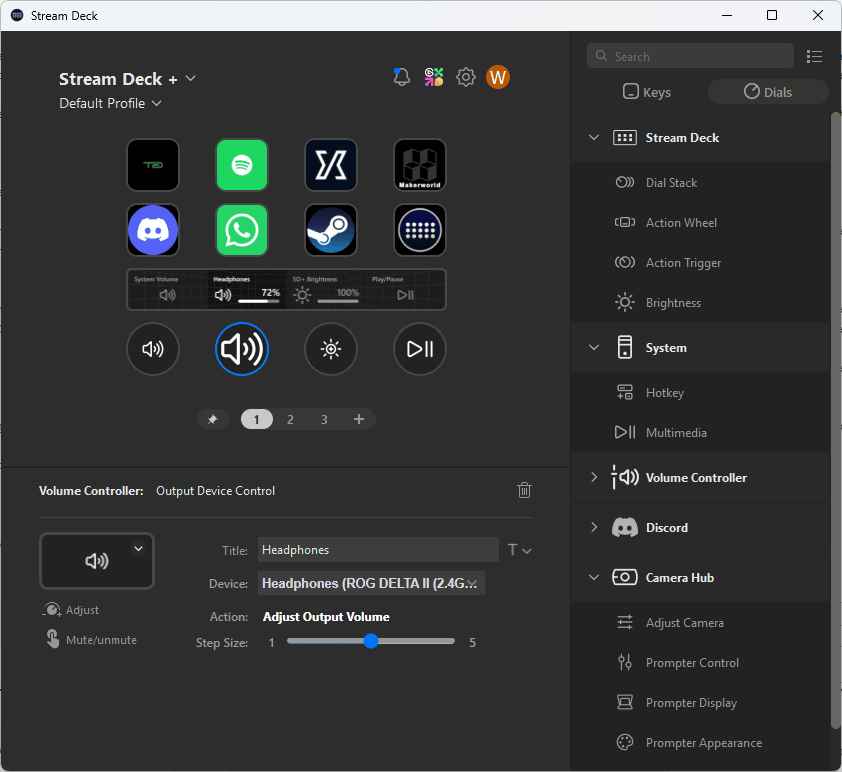Open the Device selection dropdown
Viewport: 842px width, 772px height.
(x=372, y=583)
